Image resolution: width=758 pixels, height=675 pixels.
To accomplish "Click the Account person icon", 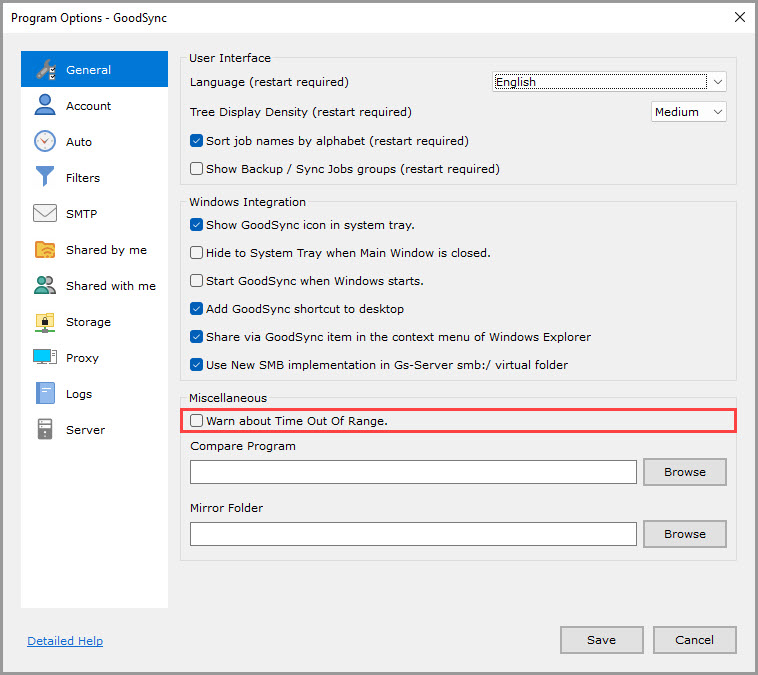I will point(45,105).
